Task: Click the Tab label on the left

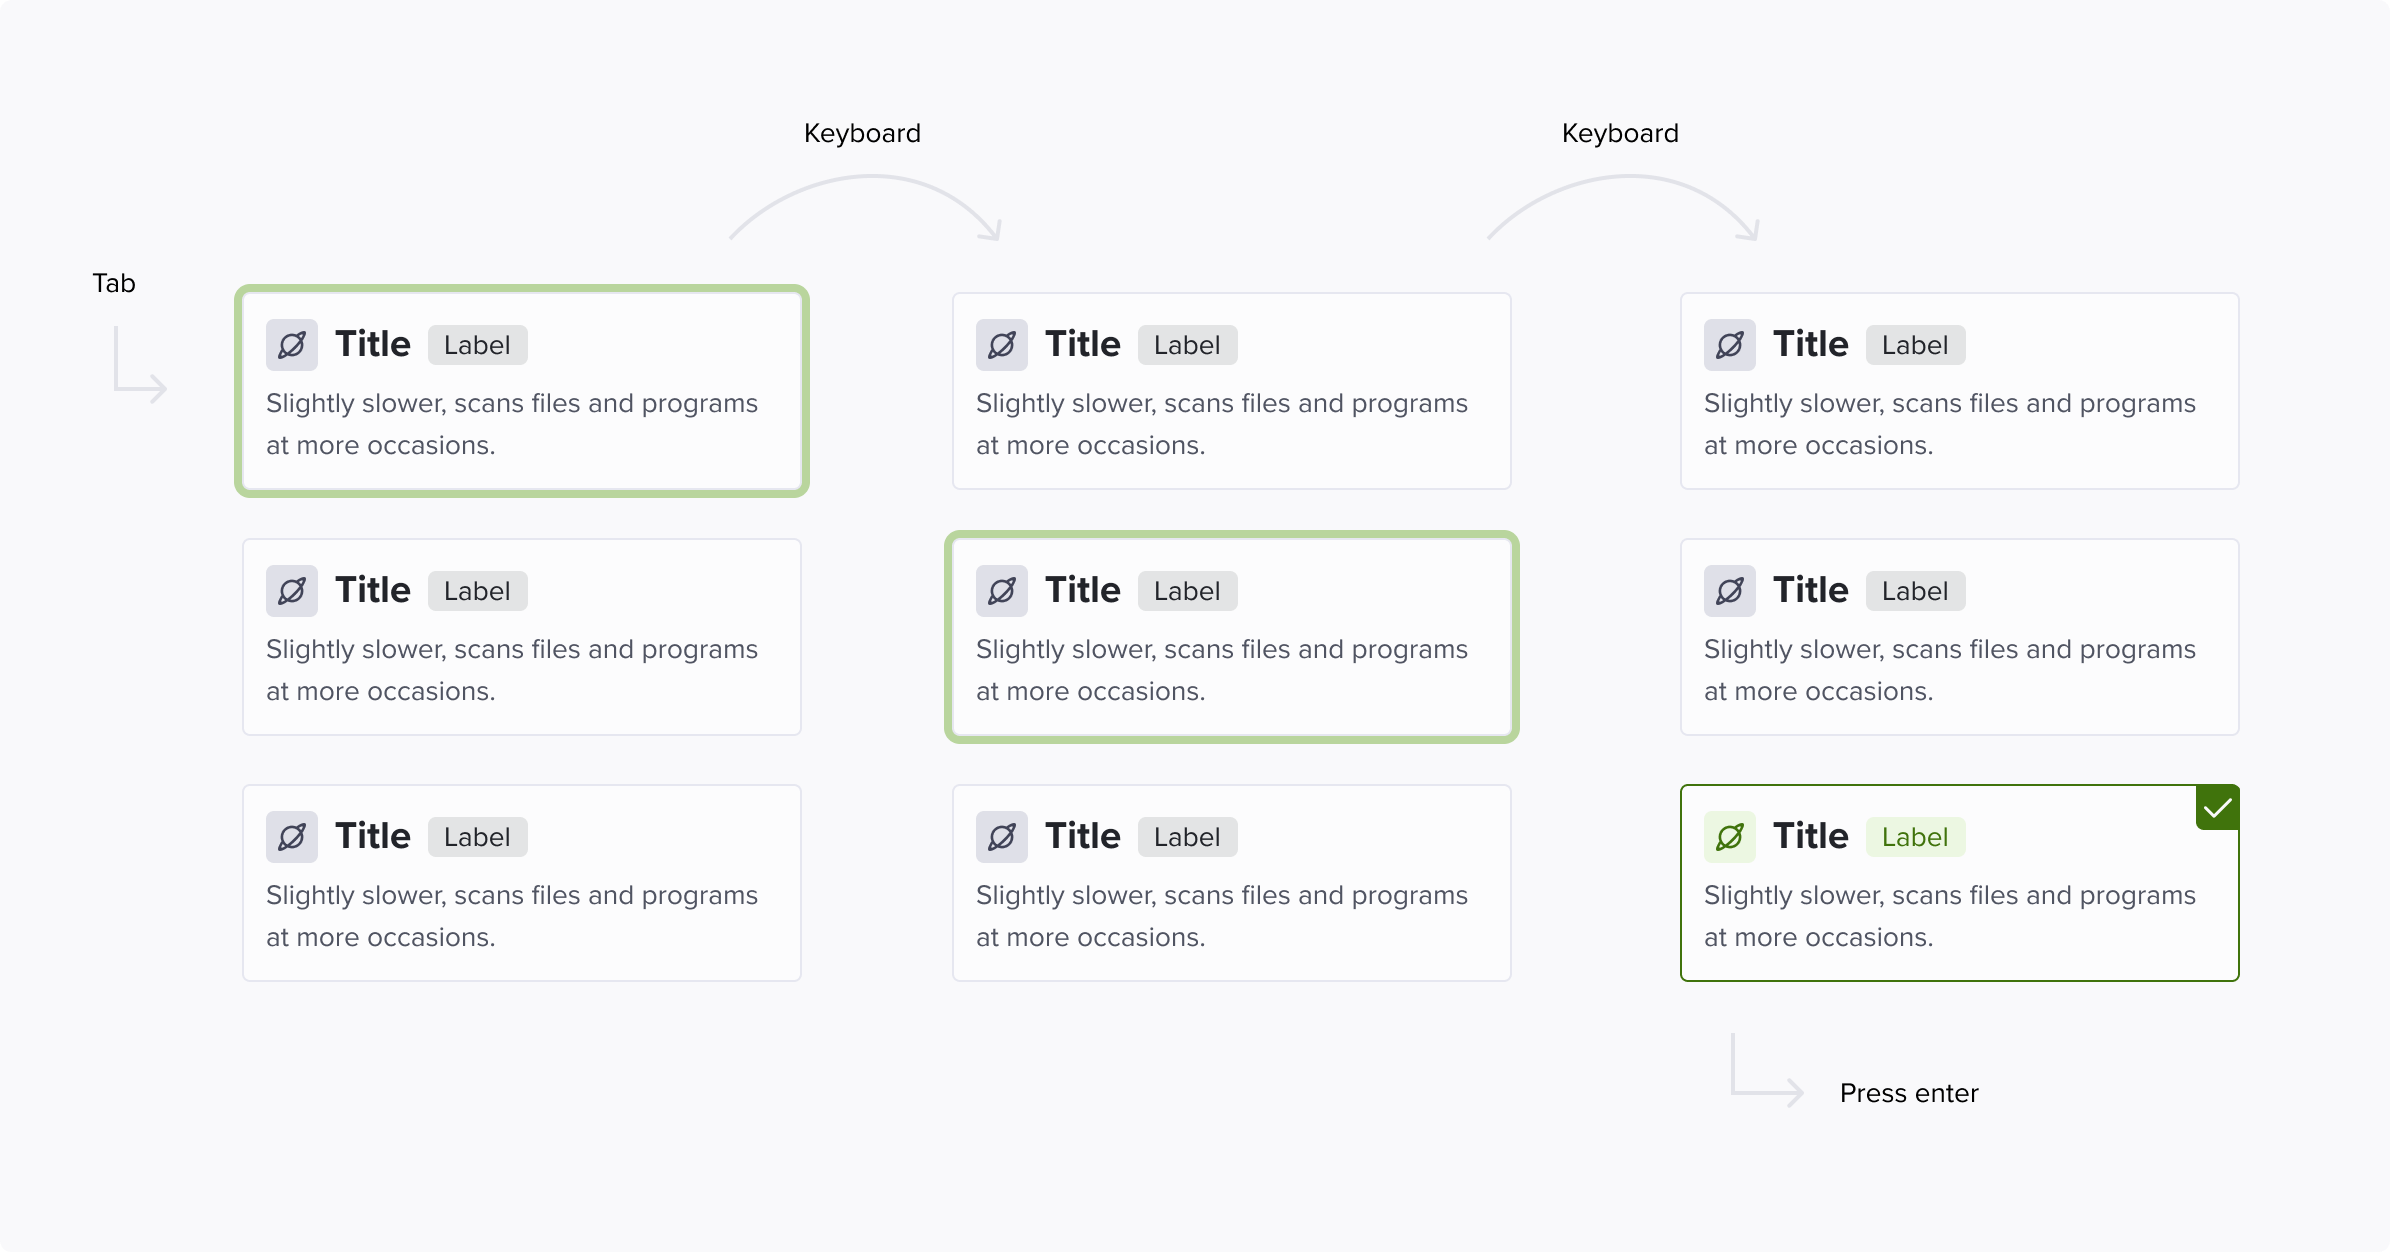Action: click(x=114, y=283)
